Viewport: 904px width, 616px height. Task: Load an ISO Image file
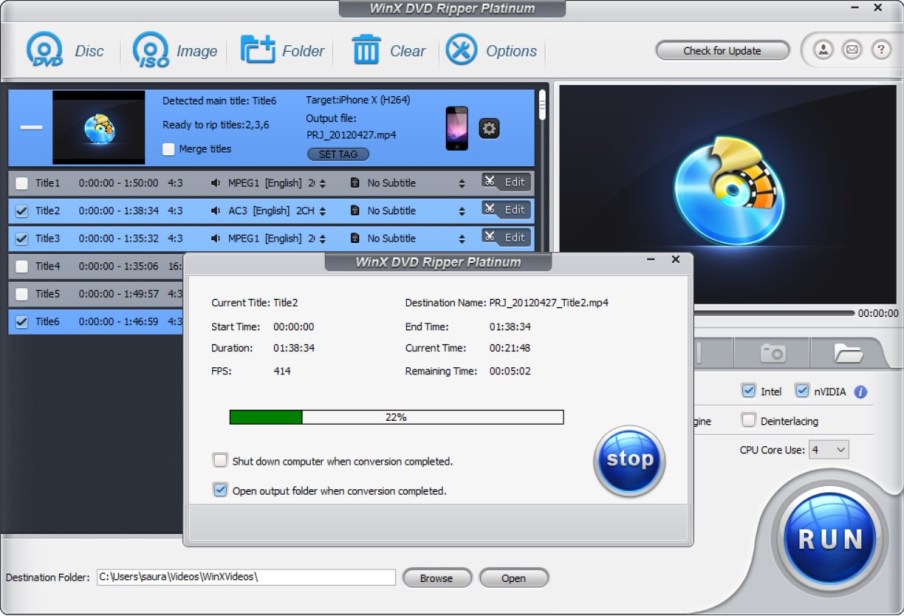[x=150, y=50]
